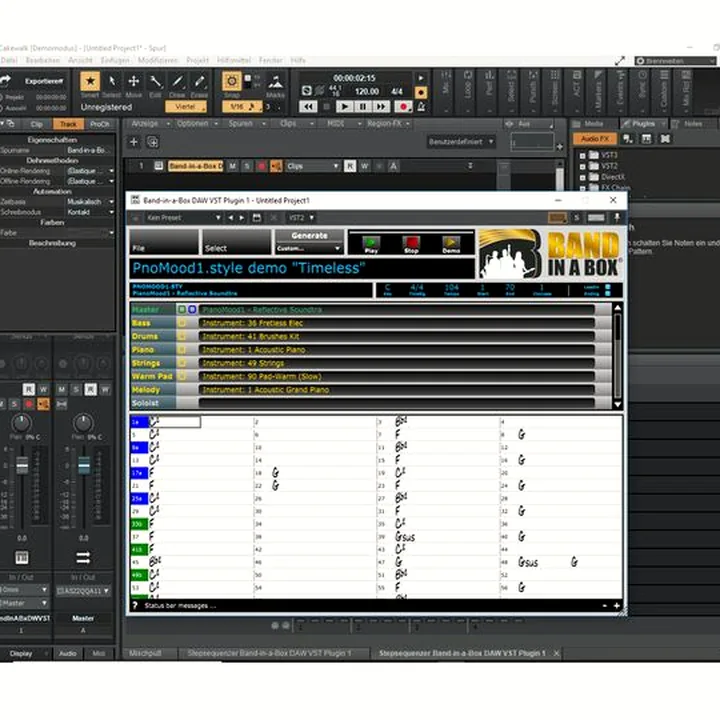
Task: Select the Smart tool star icon
Action: click(90, 81)
